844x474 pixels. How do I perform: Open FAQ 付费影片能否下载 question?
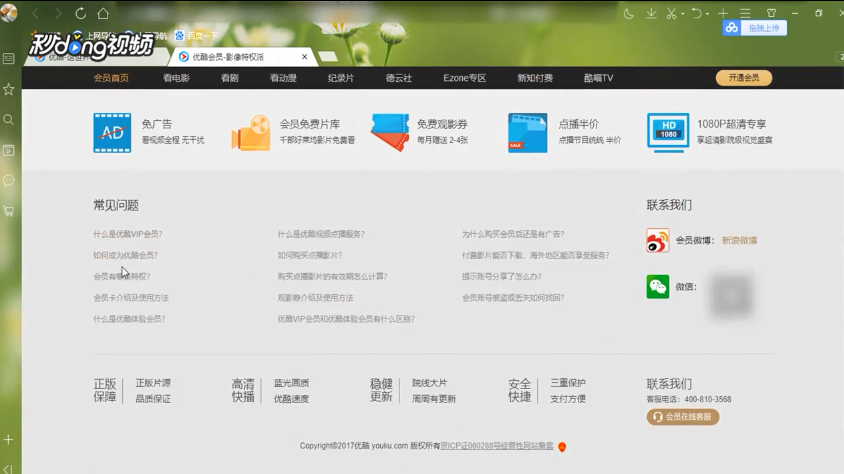536,255
